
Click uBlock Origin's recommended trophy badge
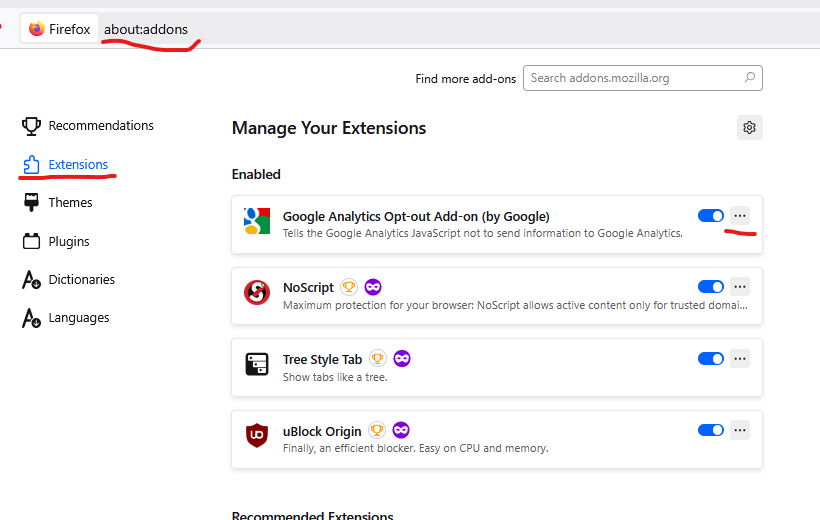click(x=377, y=430)
